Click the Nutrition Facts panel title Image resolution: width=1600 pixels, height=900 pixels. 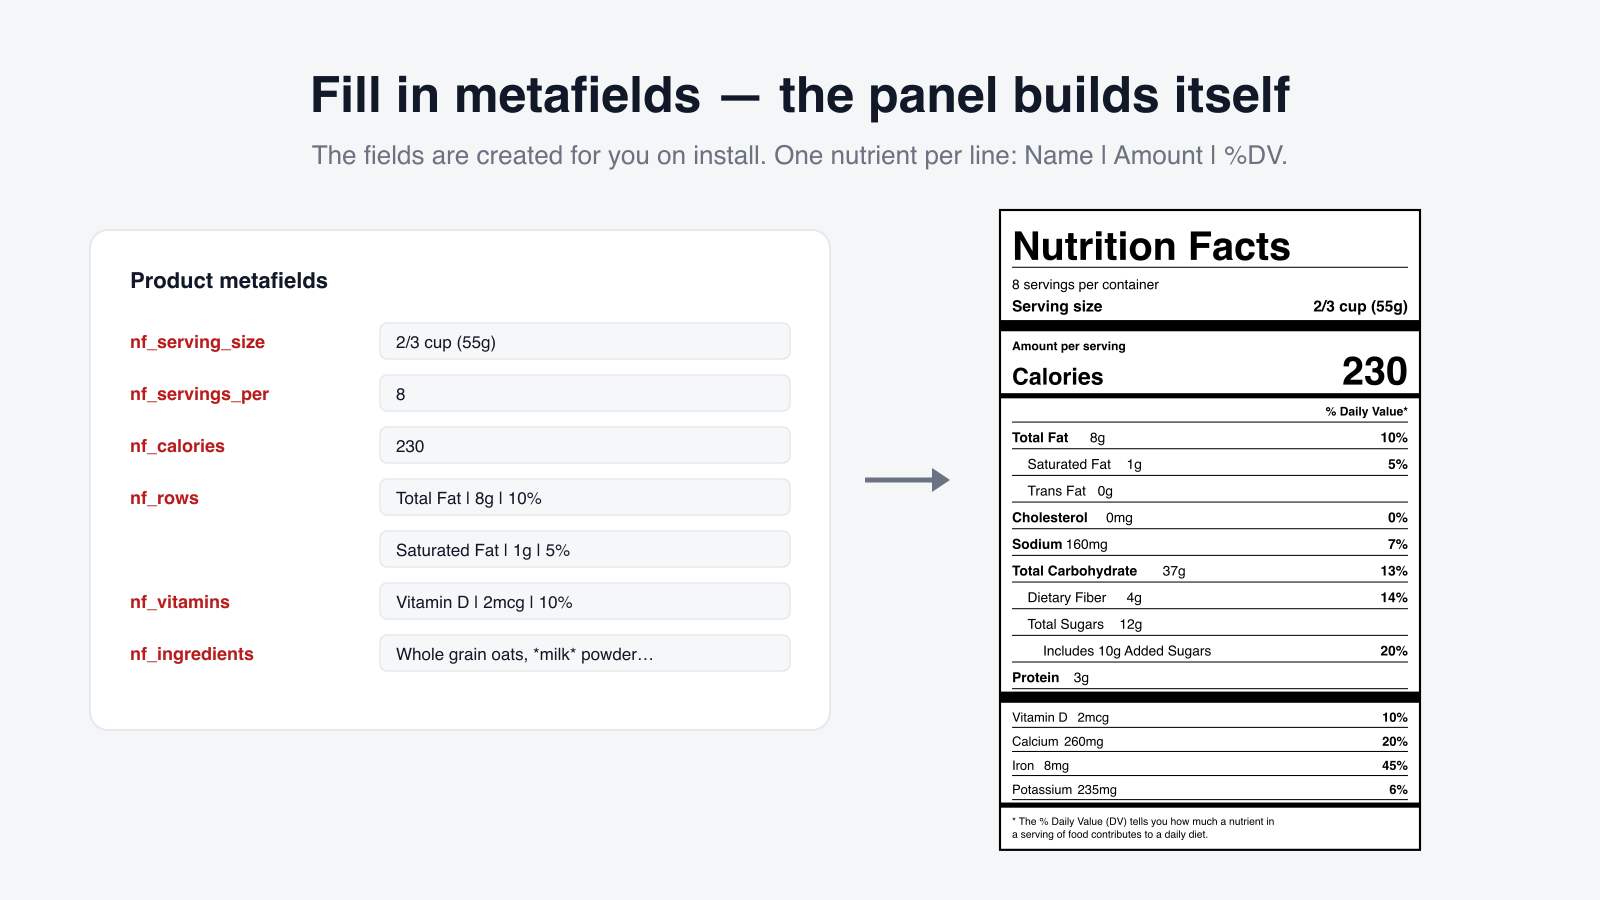pos(1151,246)
